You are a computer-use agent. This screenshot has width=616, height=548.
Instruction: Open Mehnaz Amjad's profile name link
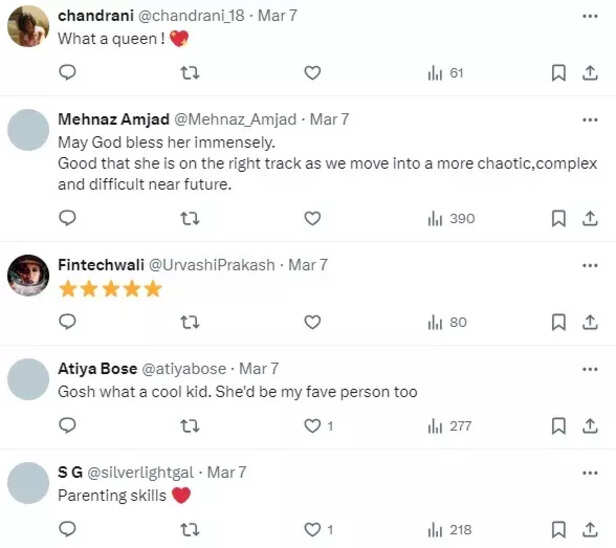[111, 119]
